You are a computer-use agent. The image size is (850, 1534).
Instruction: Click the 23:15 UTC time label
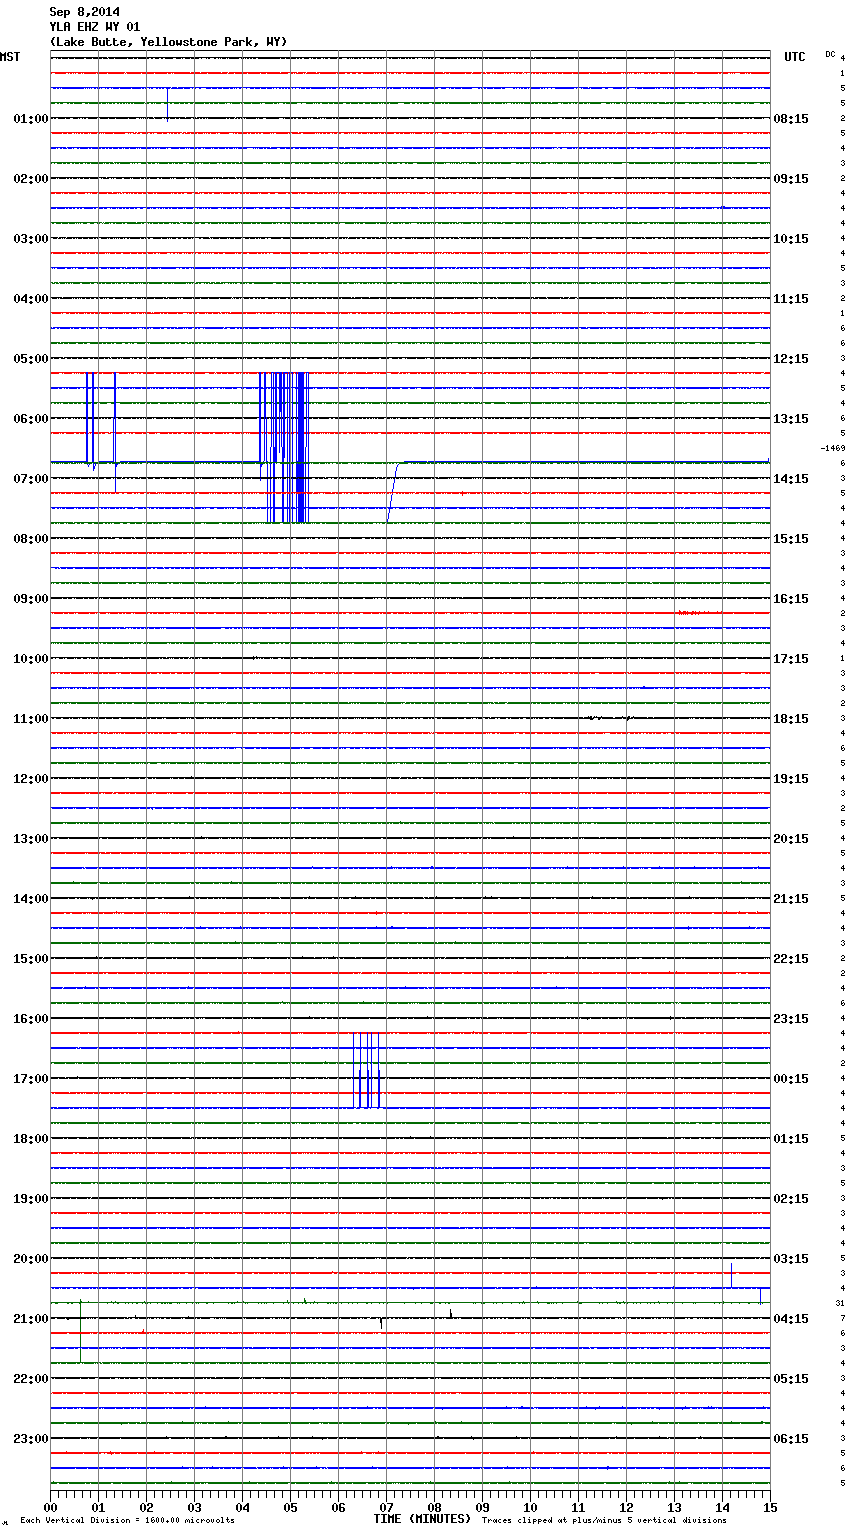pos(791,1019)
